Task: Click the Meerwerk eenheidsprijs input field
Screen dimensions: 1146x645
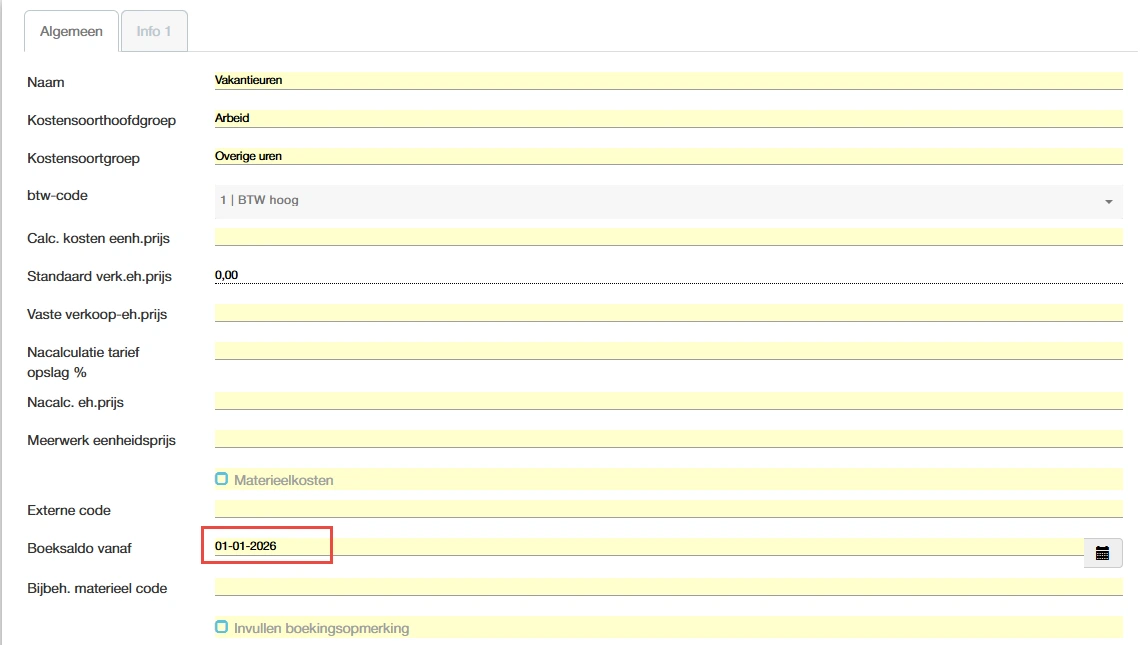Action: point(668,439)
